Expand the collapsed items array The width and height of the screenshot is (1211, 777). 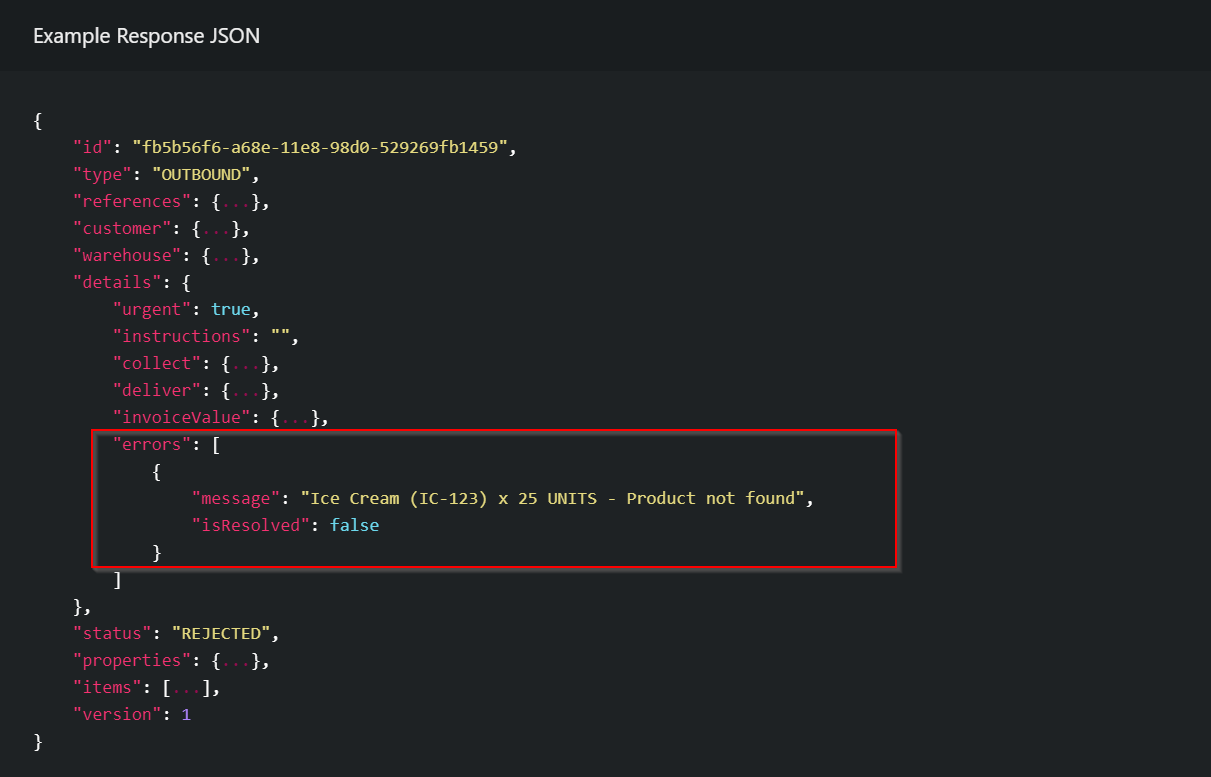pos(187,688)
